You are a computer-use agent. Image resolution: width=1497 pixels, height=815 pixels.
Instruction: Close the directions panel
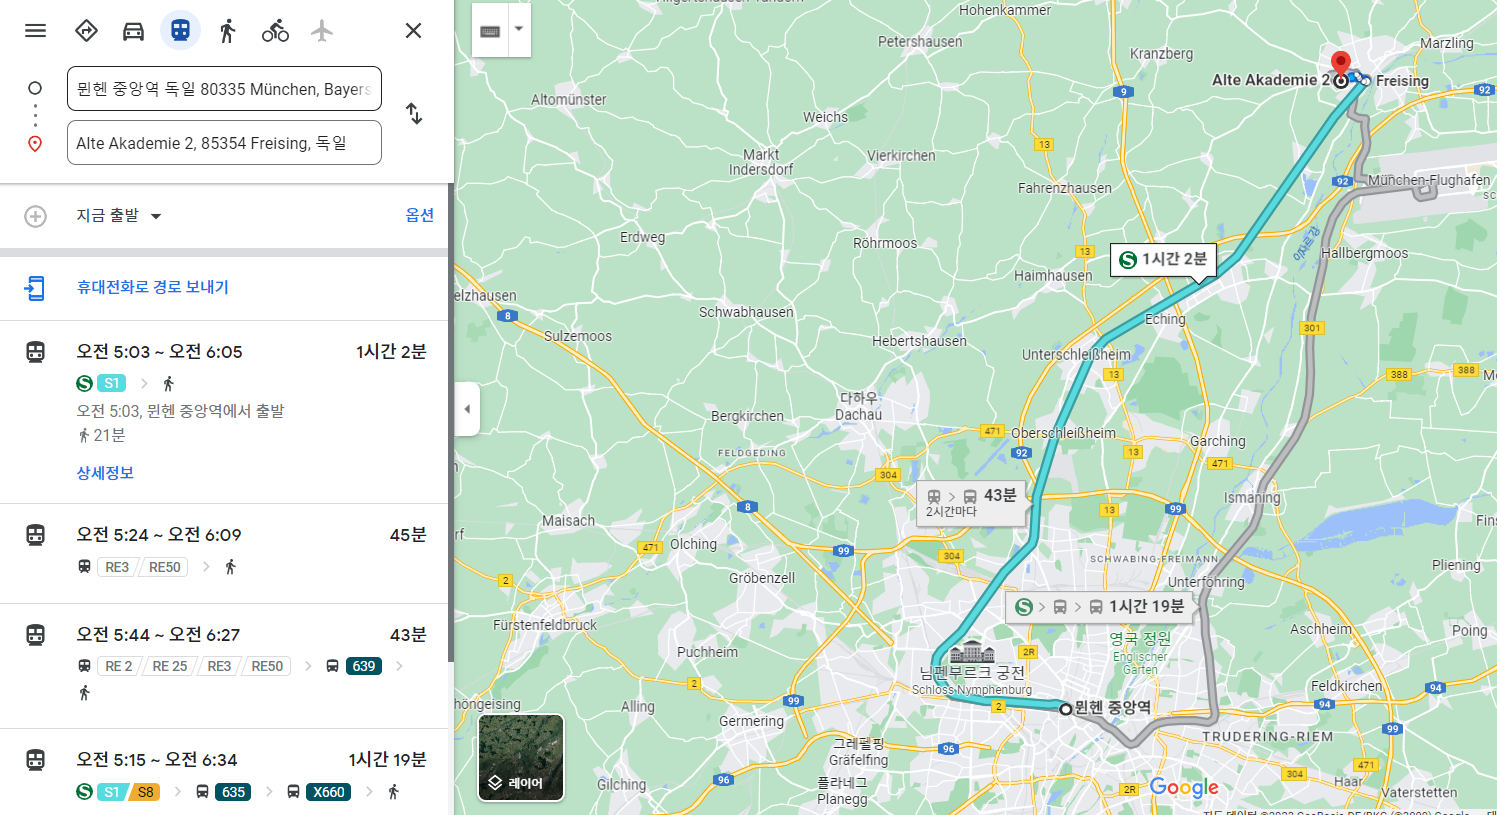coord(413,30)
